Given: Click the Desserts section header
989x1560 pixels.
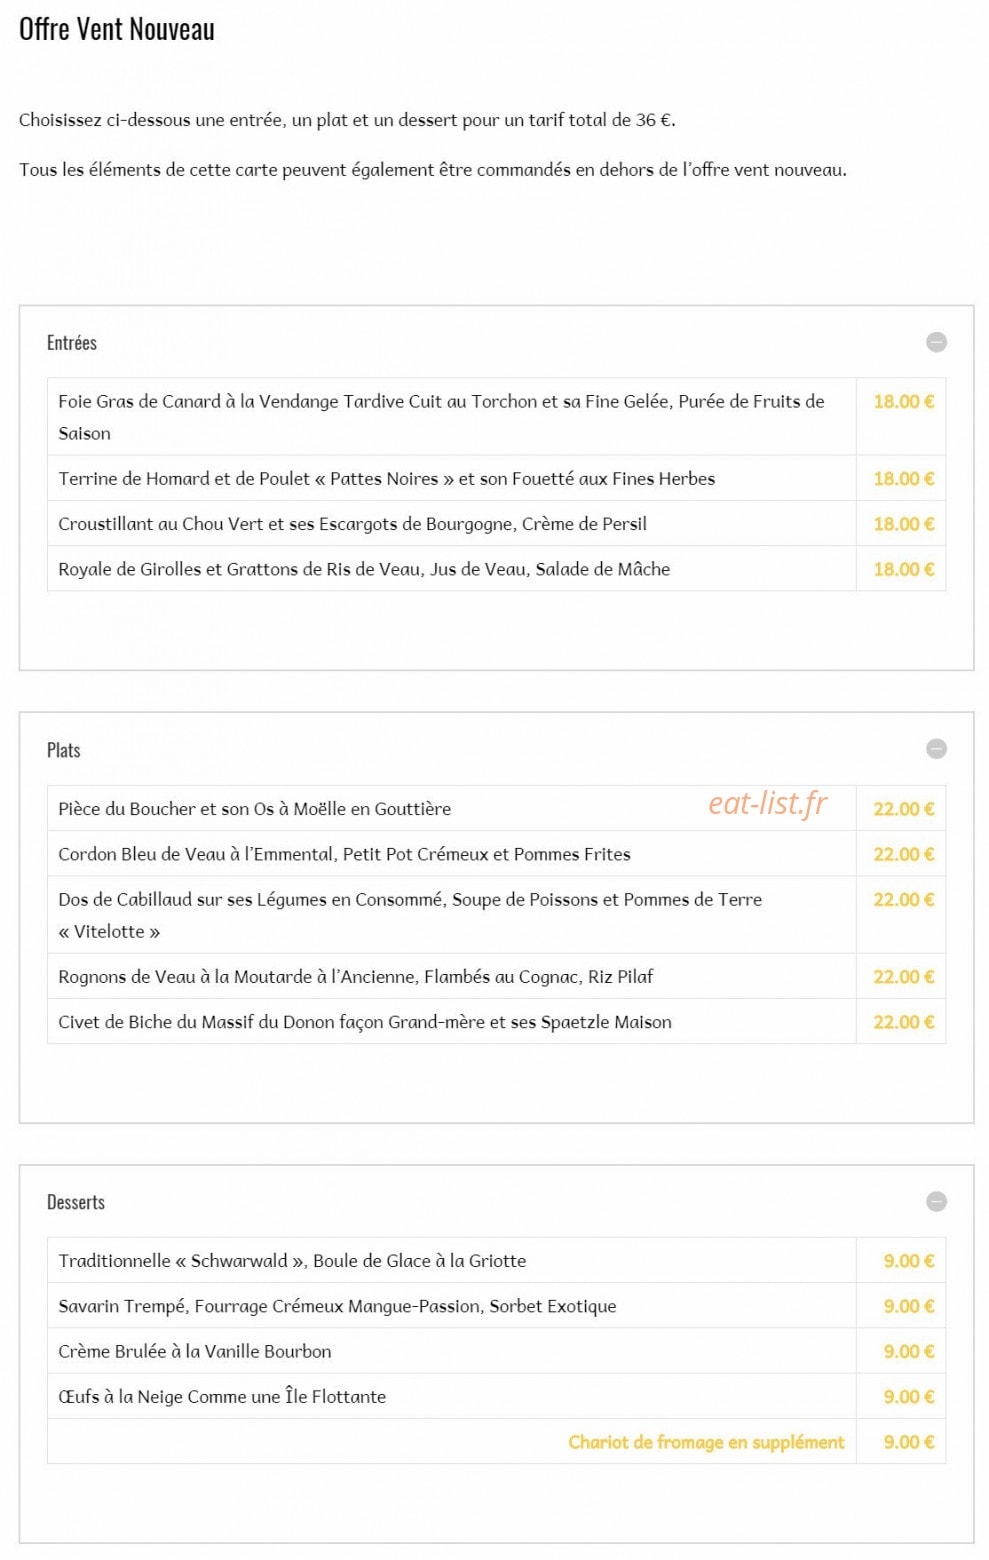Looking at the screenshot, I should 76,1203.
